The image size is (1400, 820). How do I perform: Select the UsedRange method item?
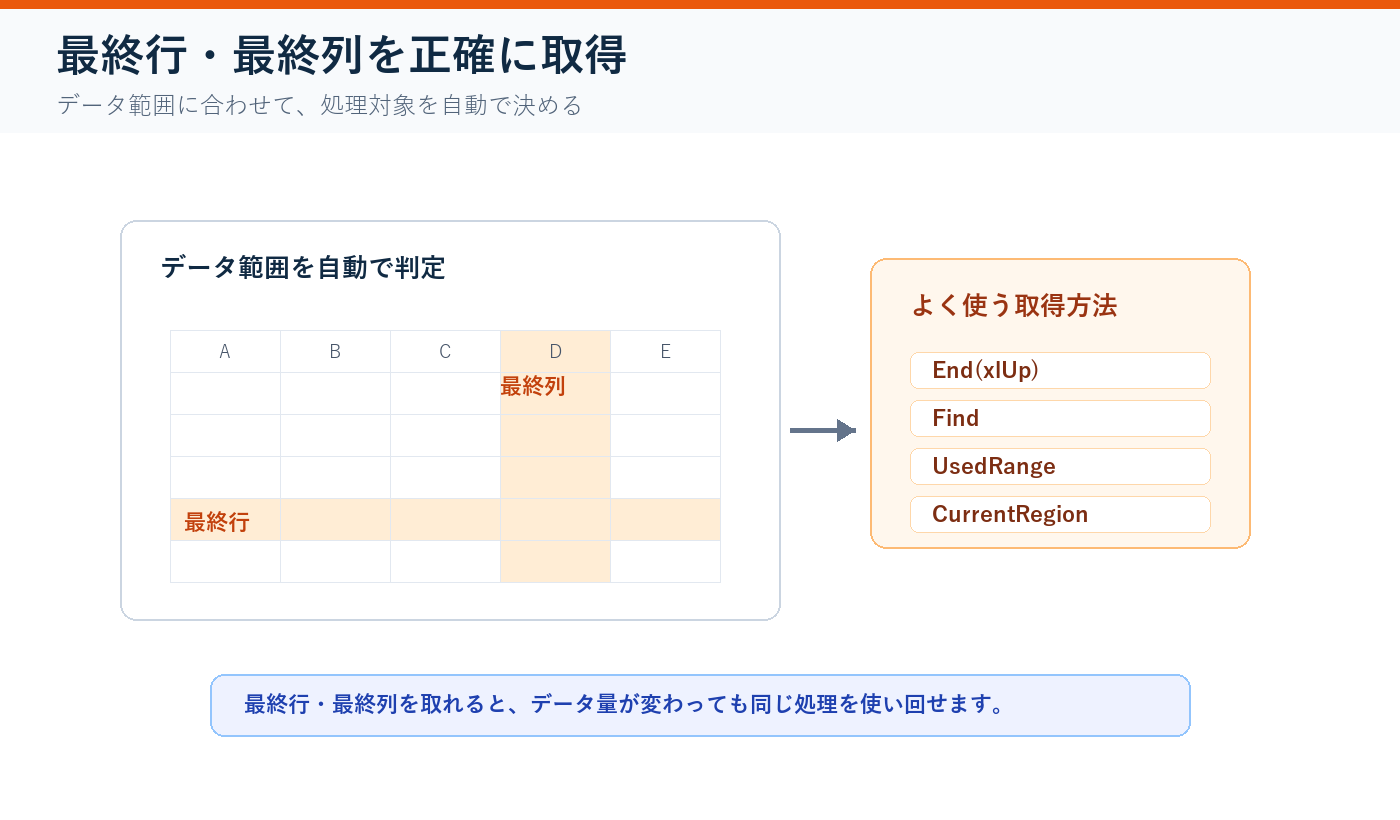[x=1060, y=466]
